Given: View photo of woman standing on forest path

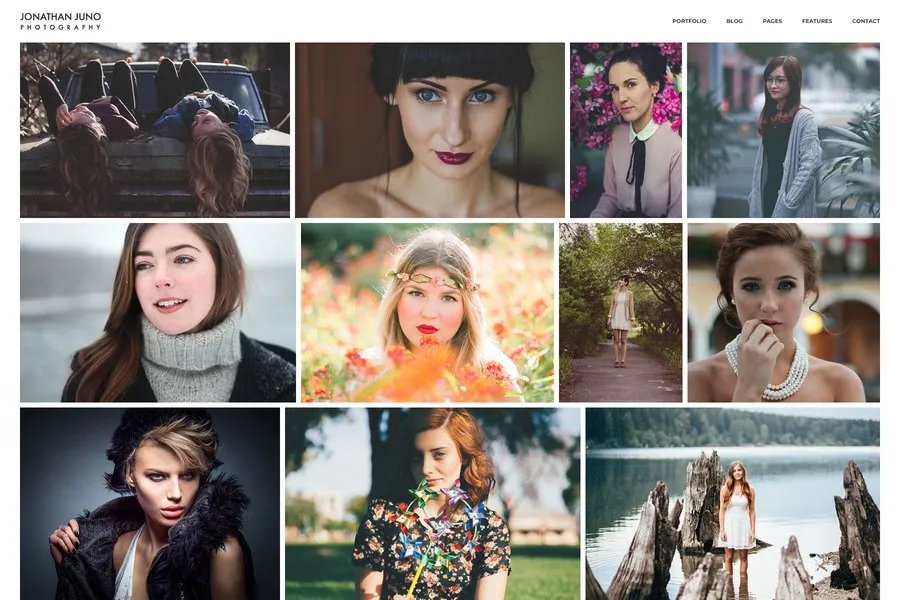Looking at the screenshot, I should (620, 312).
